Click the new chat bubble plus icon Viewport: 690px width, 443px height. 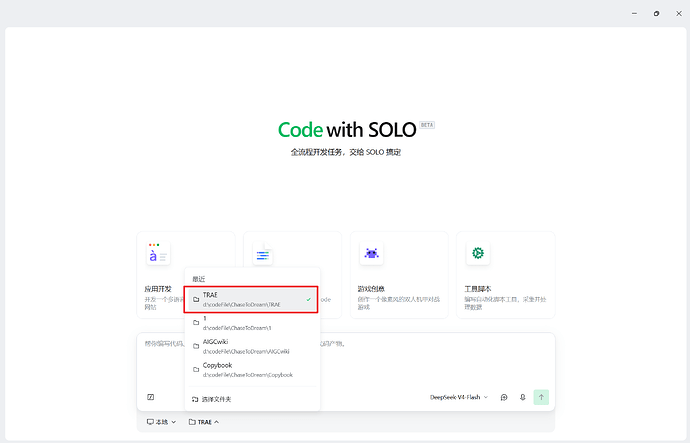(504, 397)
